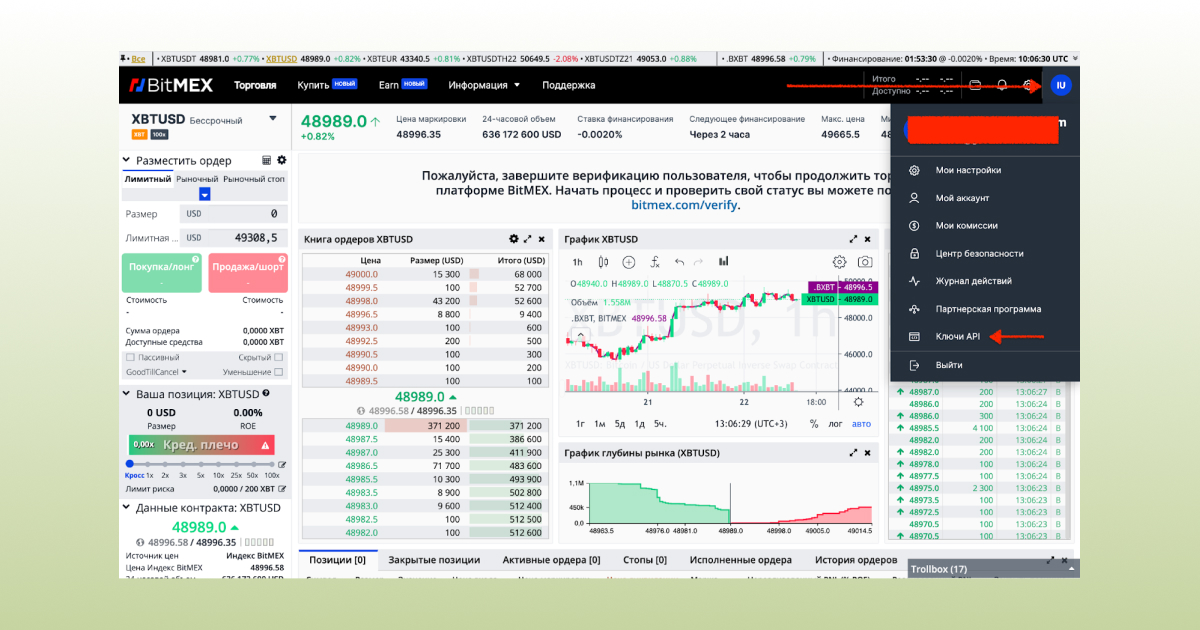Take a chart snapshot with the camera icon
The width and height of the screenshot is (1200, 630).
point(866,262)
